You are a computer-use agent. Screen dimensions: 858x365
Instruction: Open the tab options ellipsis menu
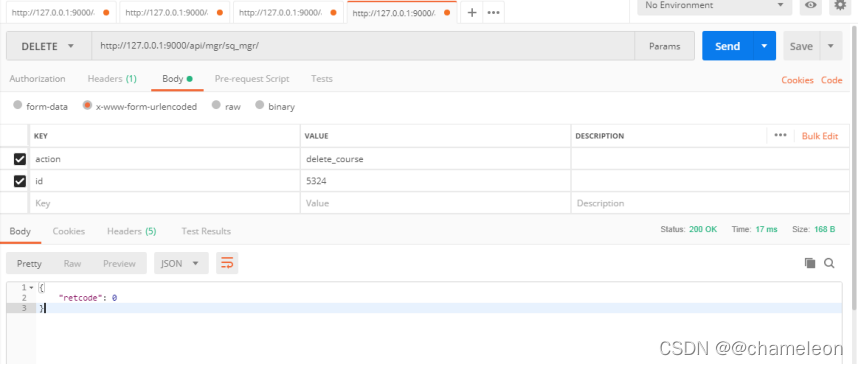(494, 12)
